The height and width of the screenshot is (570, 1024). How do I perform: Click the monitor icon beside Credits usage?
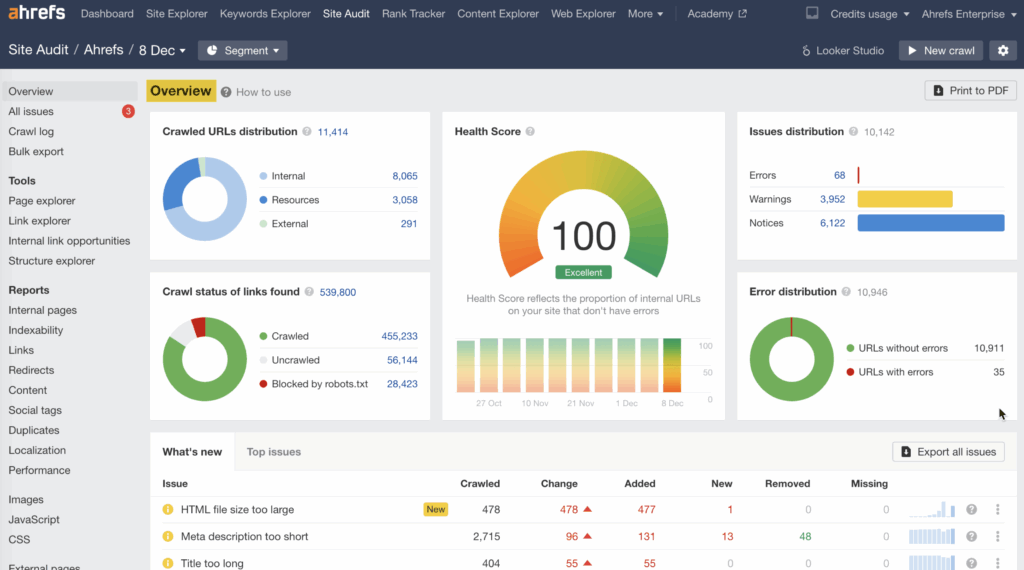(x=812, y=13)
